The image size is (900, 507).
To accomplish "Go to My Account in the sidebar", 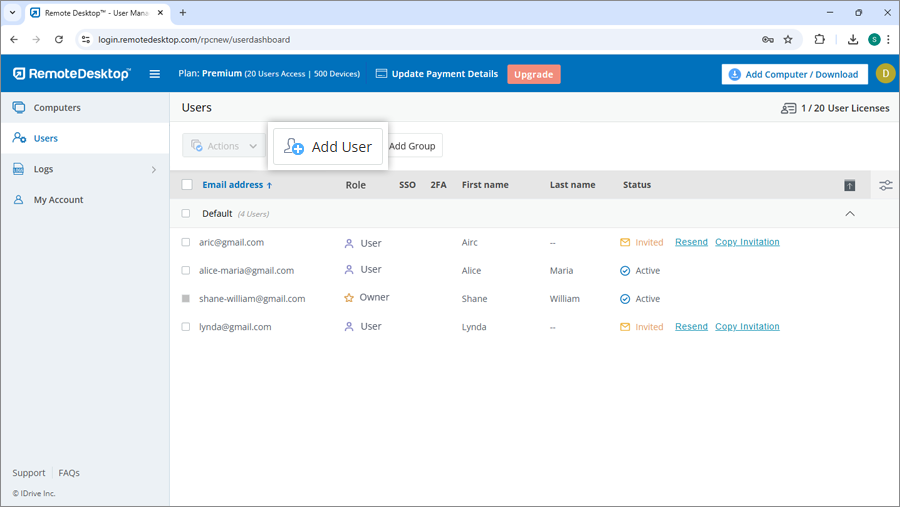I will (x=58, y=200).
